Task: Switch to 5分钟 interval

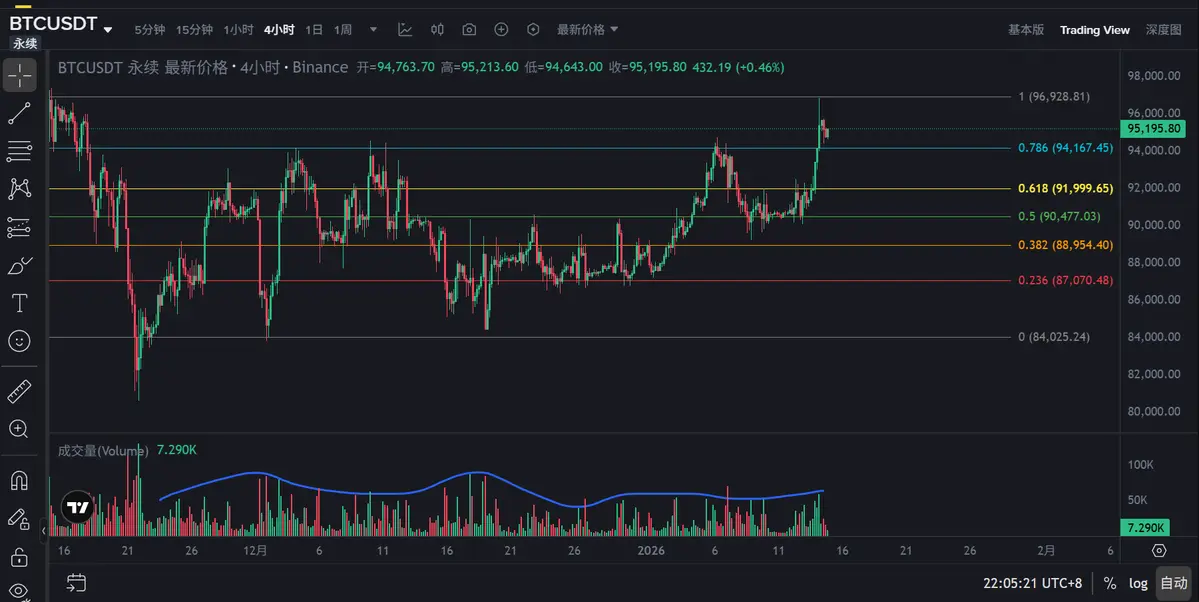Action: 150,30
